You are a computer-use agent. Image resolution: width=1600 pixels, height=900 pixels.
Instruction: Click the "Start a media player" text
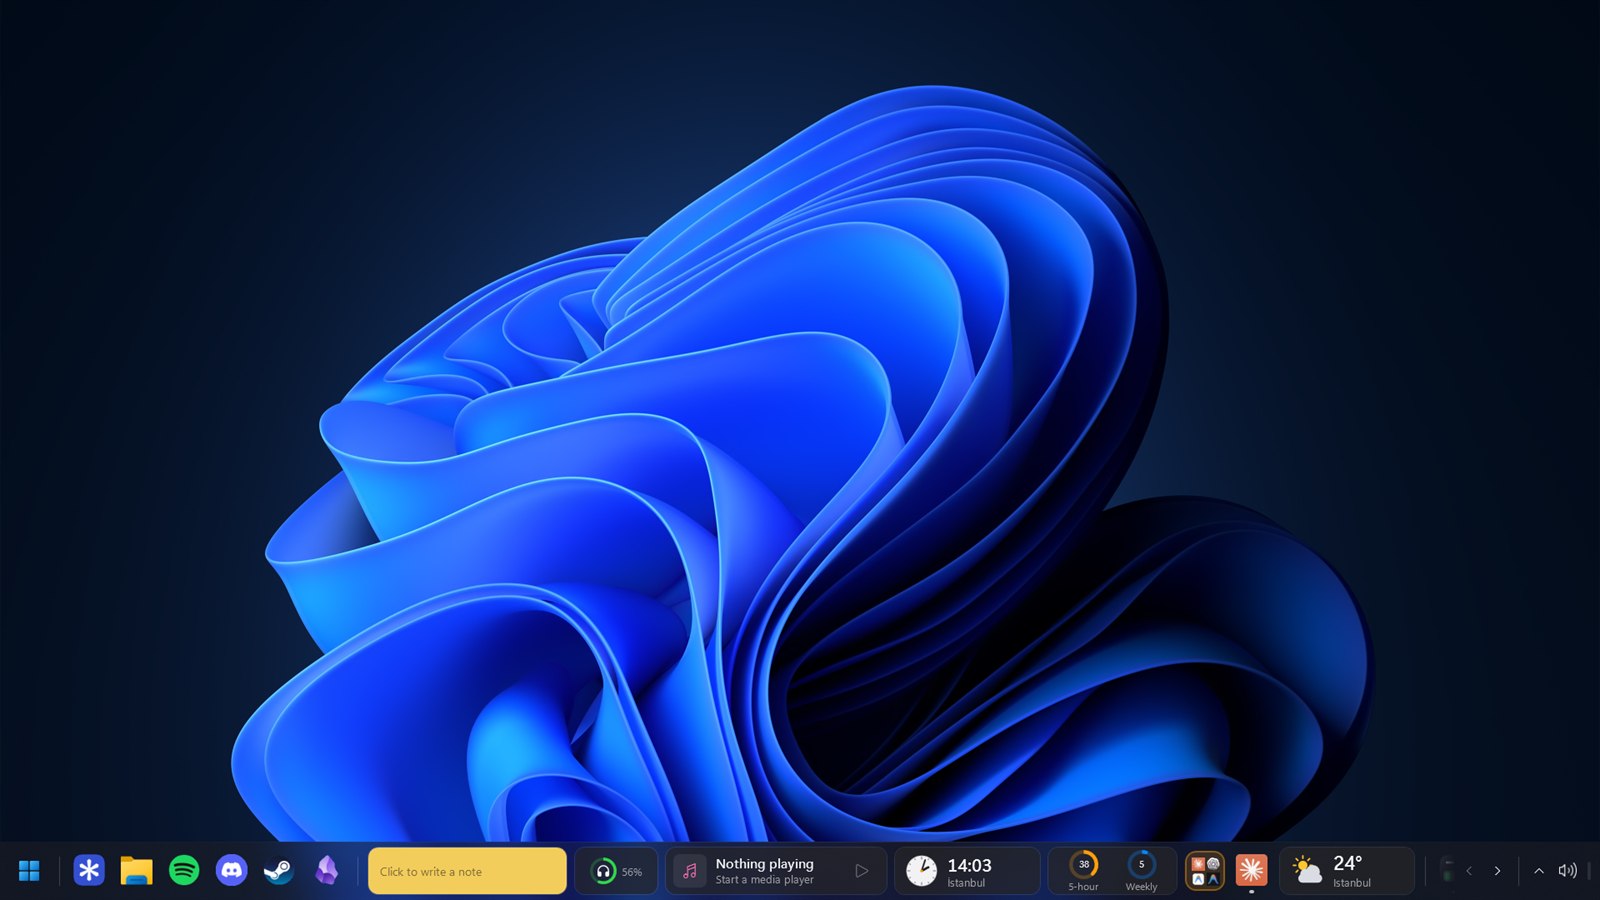point(764,880)
